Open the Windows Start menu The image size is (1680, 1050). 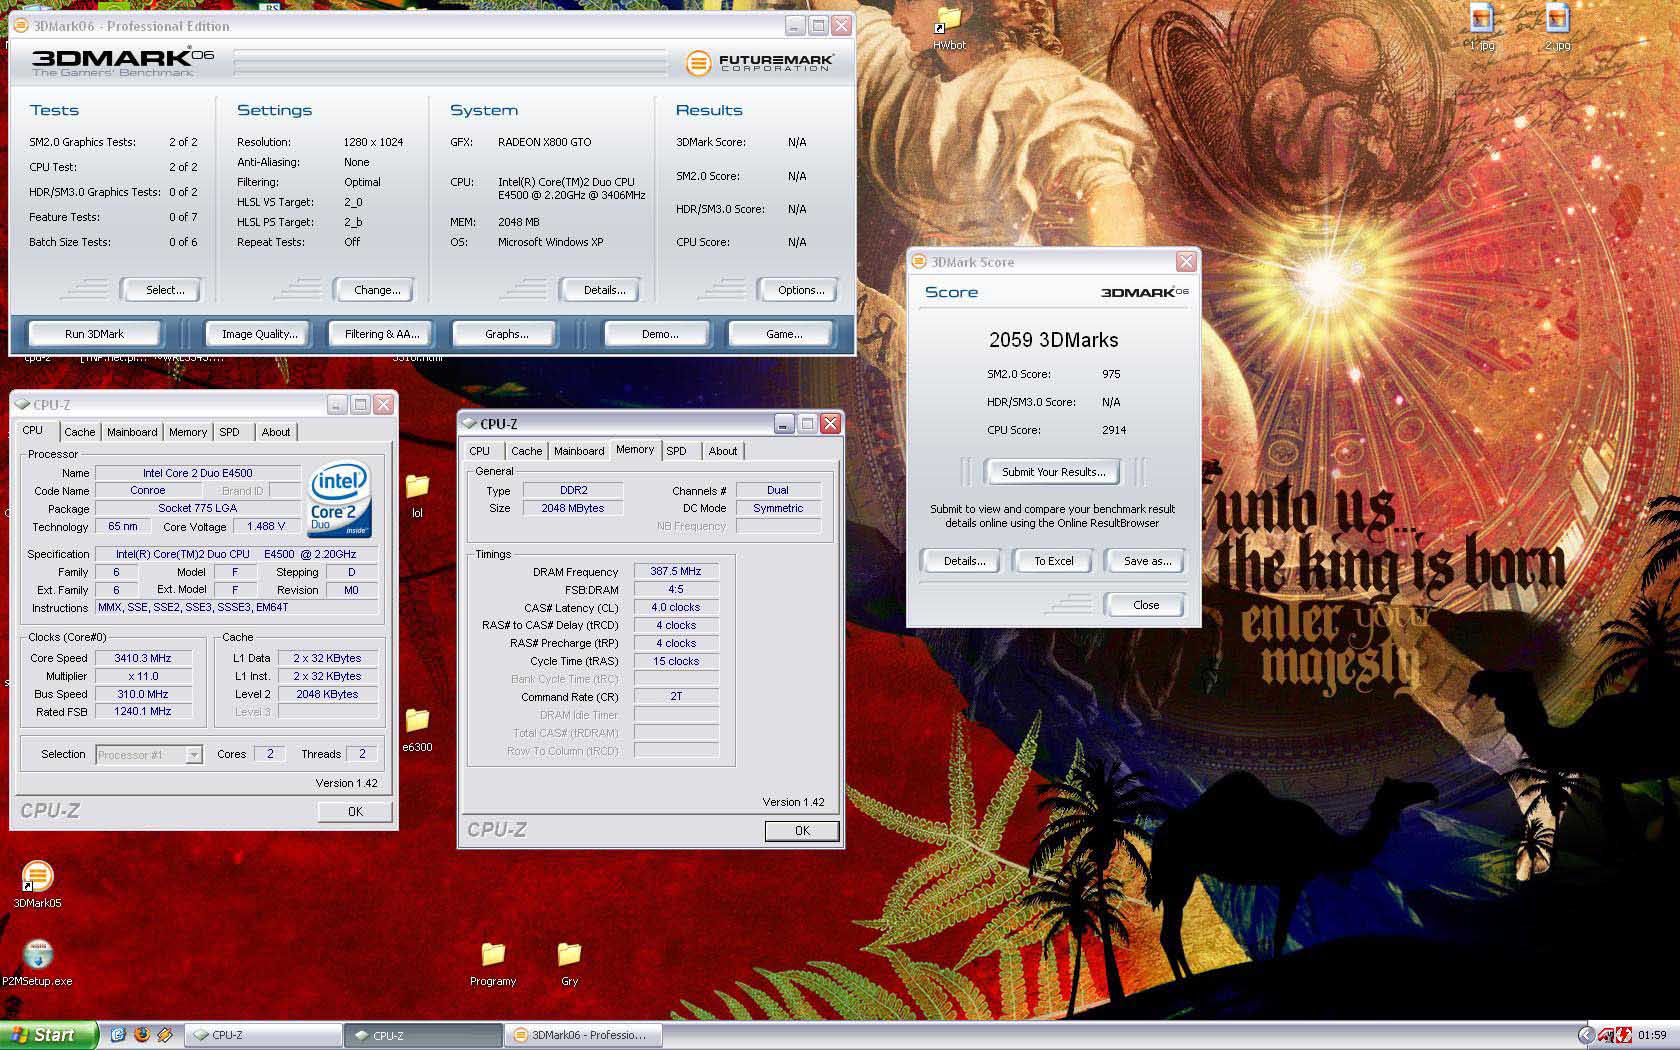[48, 1035]
